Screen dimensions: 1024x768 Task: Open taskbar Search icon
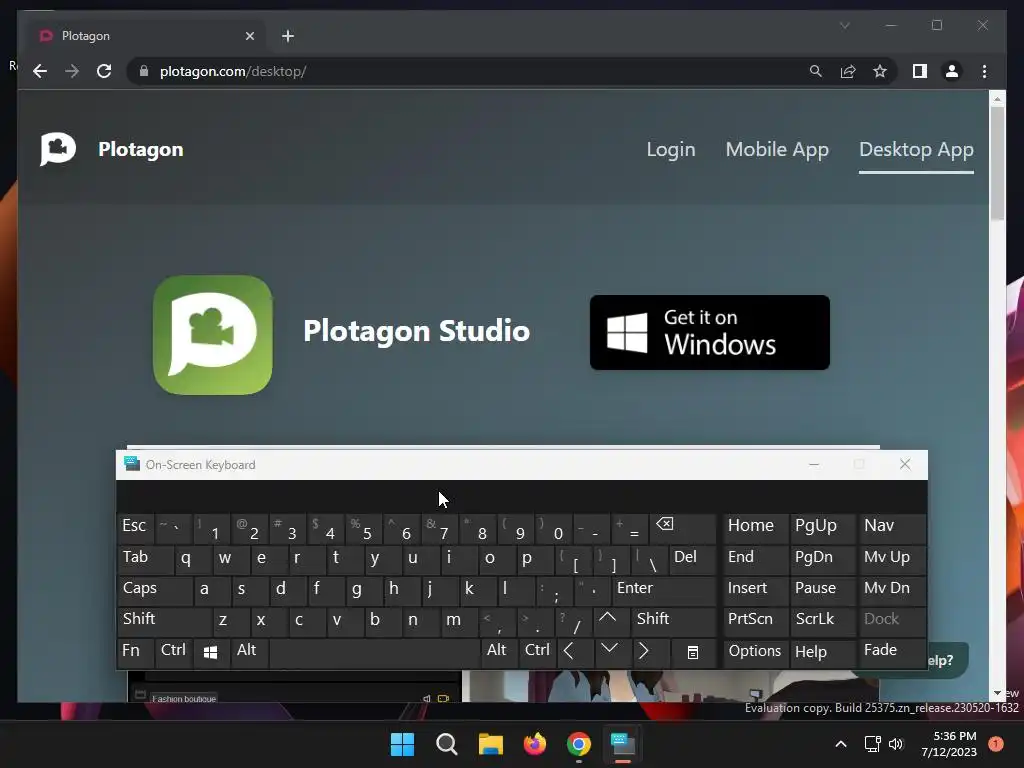447,744
